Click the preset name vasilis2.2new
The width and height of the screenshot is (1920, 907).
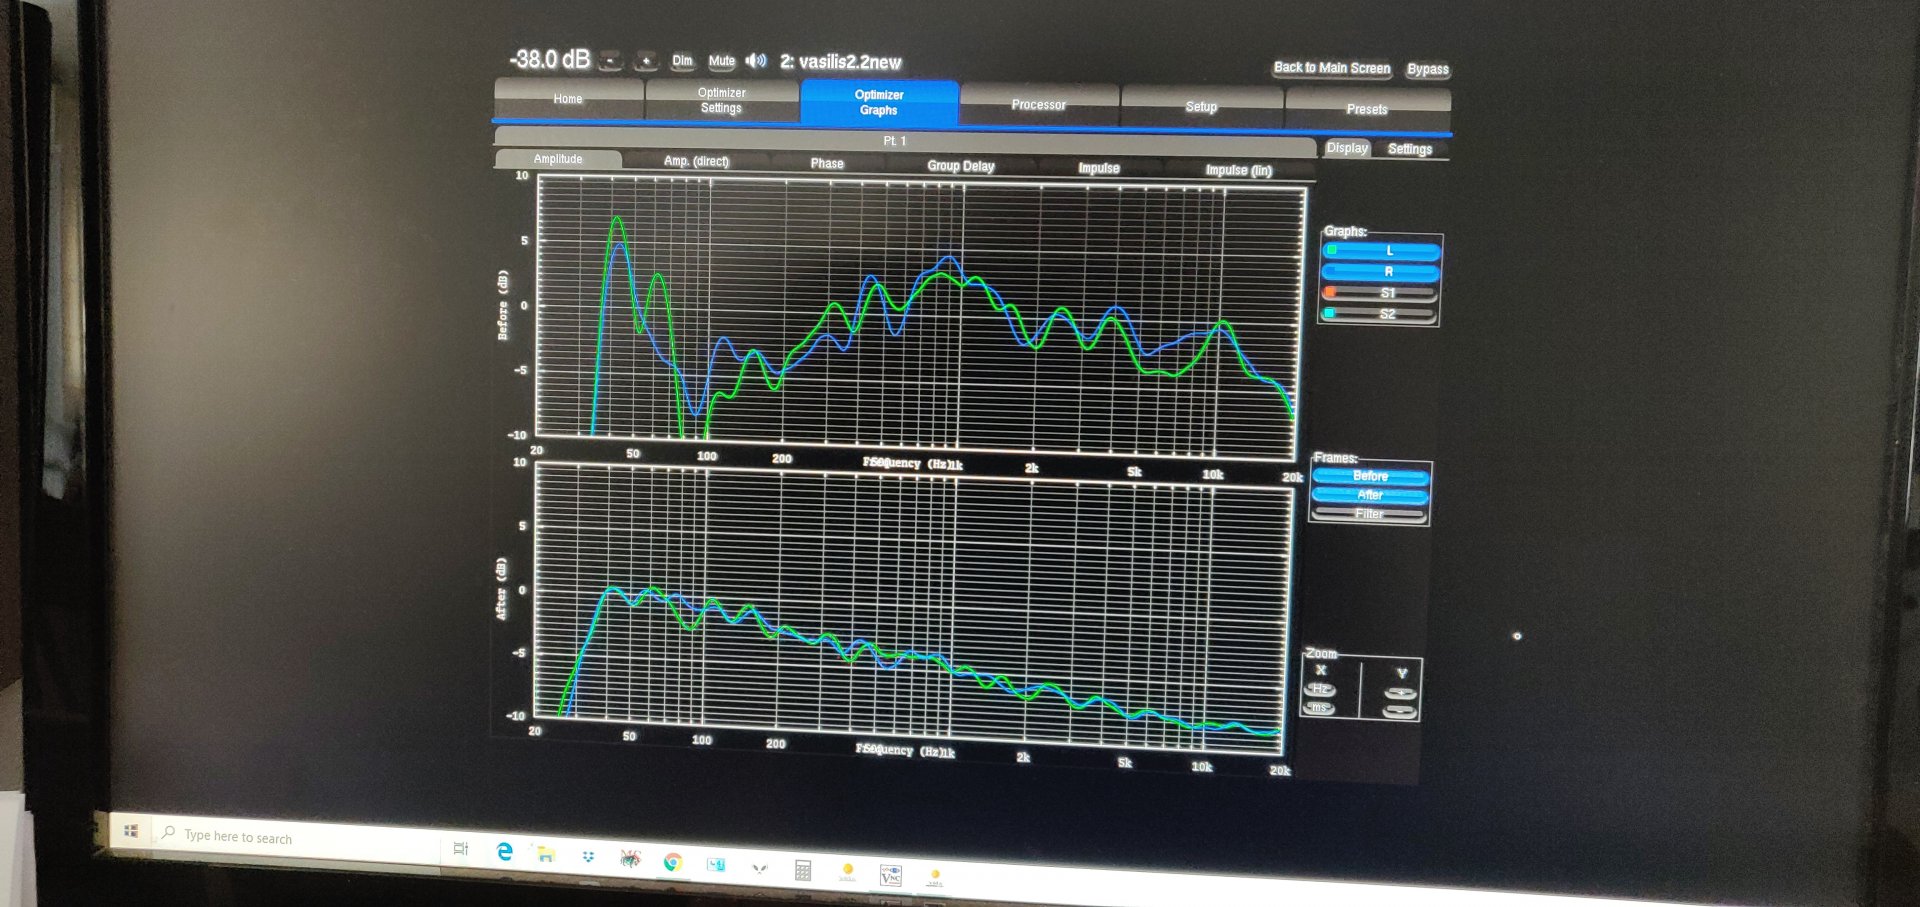coord(849,62)
